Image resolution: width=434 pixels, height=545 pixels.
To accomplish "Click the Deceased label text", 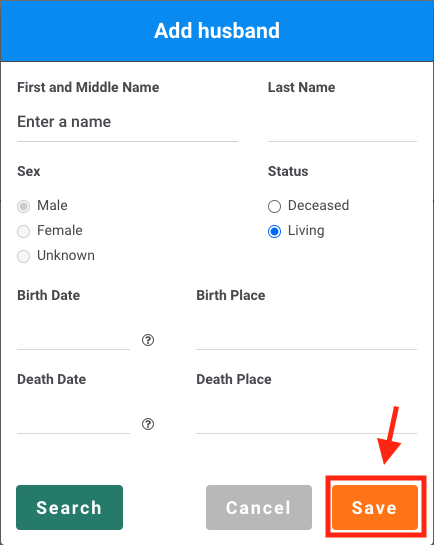I will pyautogui.click(x=318, y=205).
